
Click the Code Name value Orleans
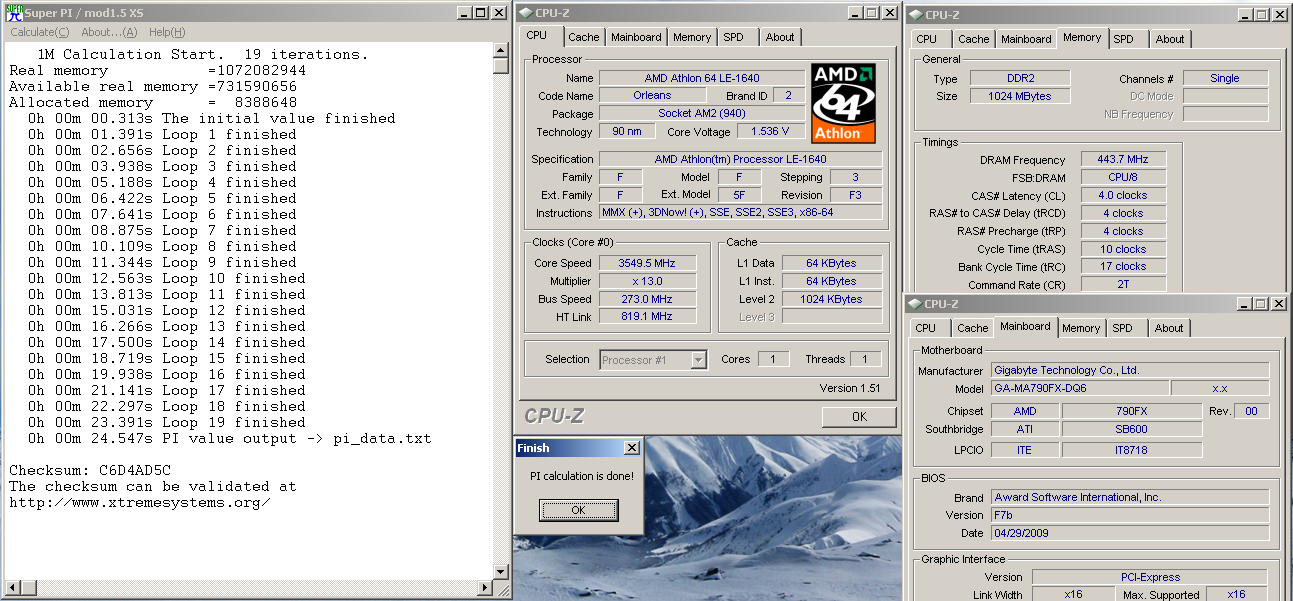click(652, 96)
